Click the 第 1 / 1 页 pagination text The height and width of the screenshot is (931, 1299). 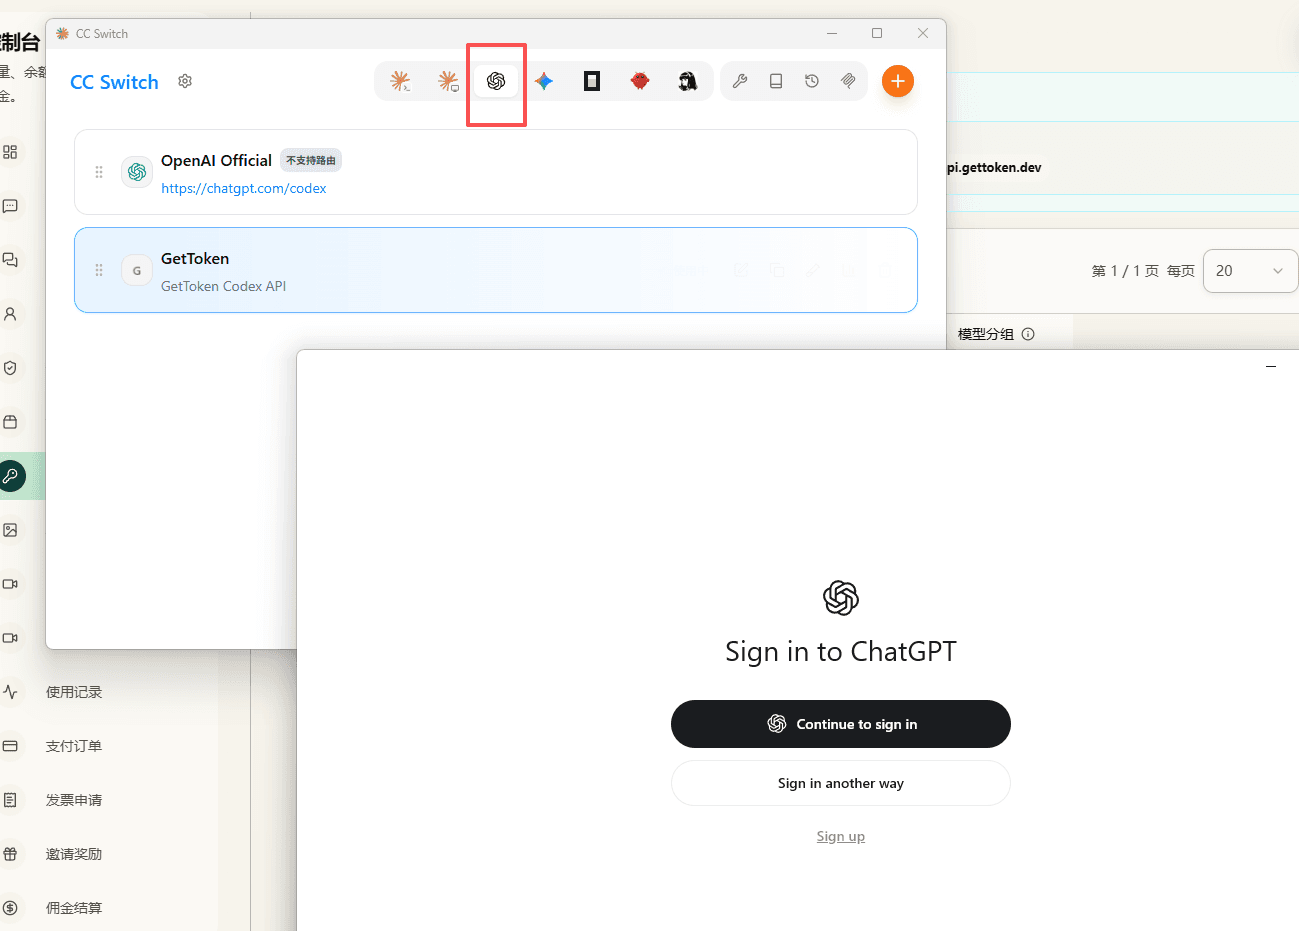click(x=1125, y=271)
